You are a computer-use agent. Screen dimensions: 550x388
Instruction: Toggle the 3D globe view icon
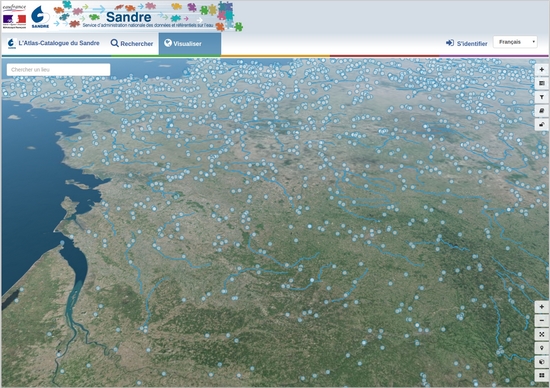[x=542, y=361]
